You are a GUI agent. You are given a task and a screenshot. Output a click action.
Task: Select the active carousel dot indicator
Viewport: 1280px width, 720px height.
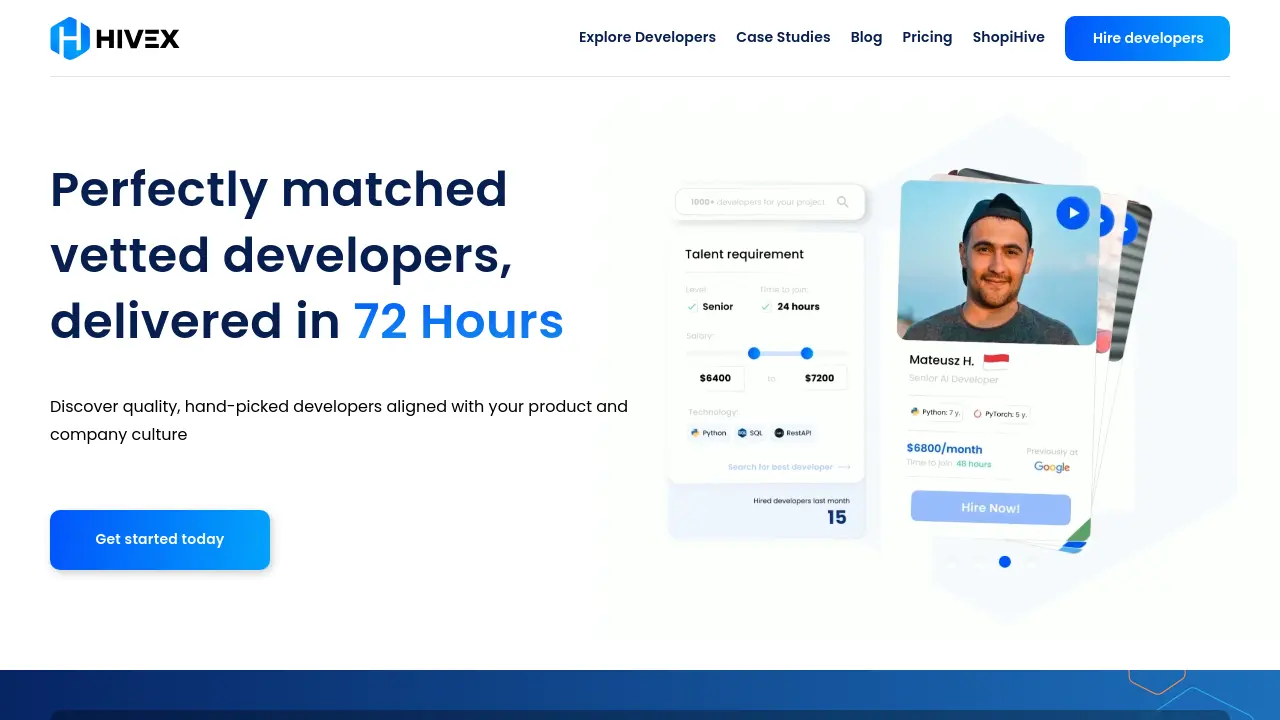(x=1005, y=562)
